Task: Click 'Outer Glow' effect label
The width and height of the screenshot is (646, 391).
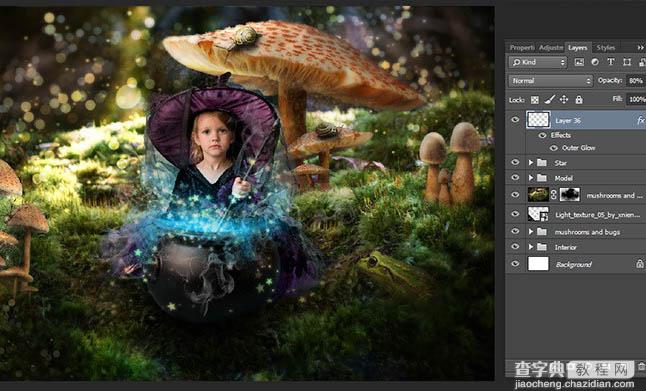Action: 578,148
